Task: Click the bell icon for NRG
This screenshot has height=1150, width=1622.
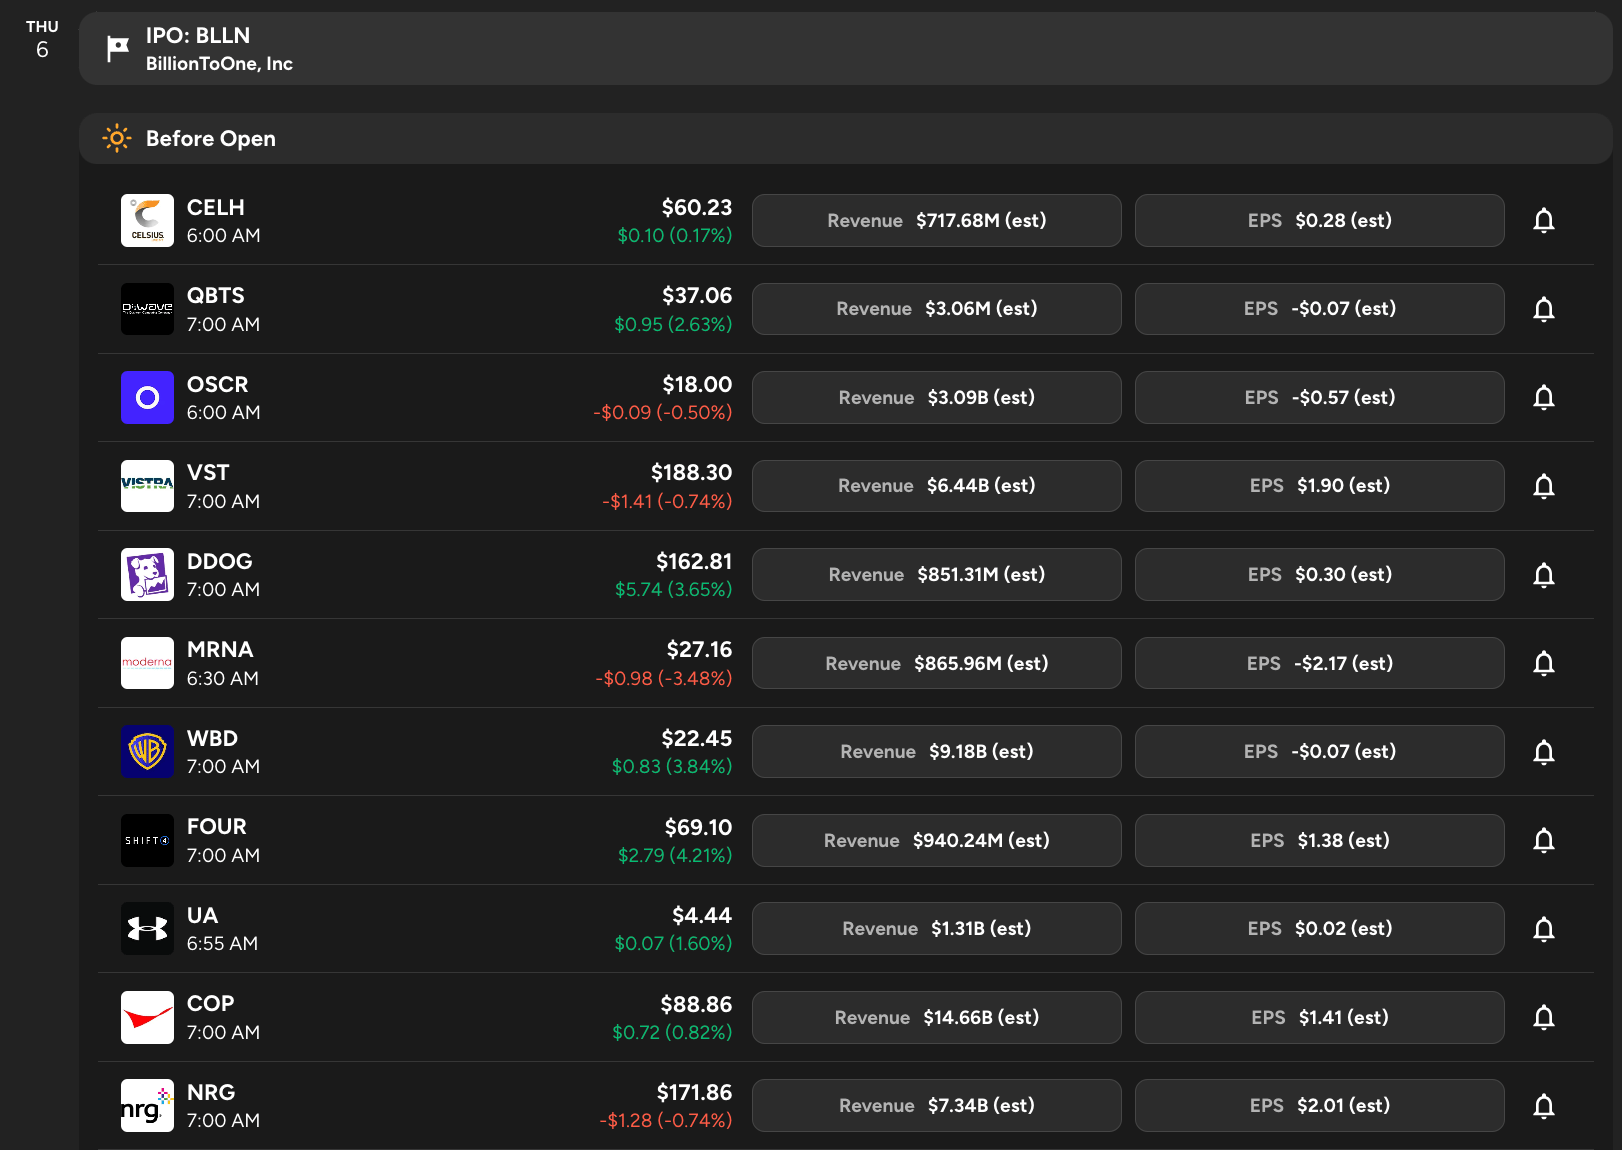Action: coord(1544,1106)
